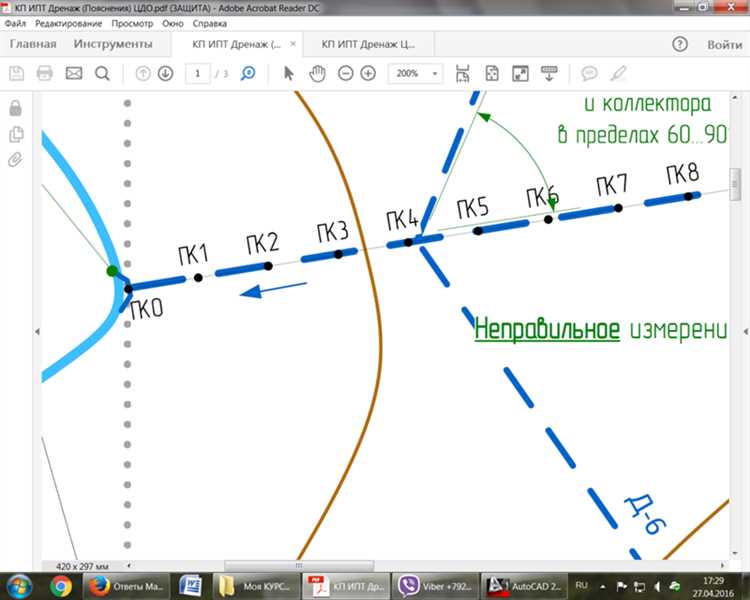Click the zoom in plus button
750x600 pixels.
point(368,73)
